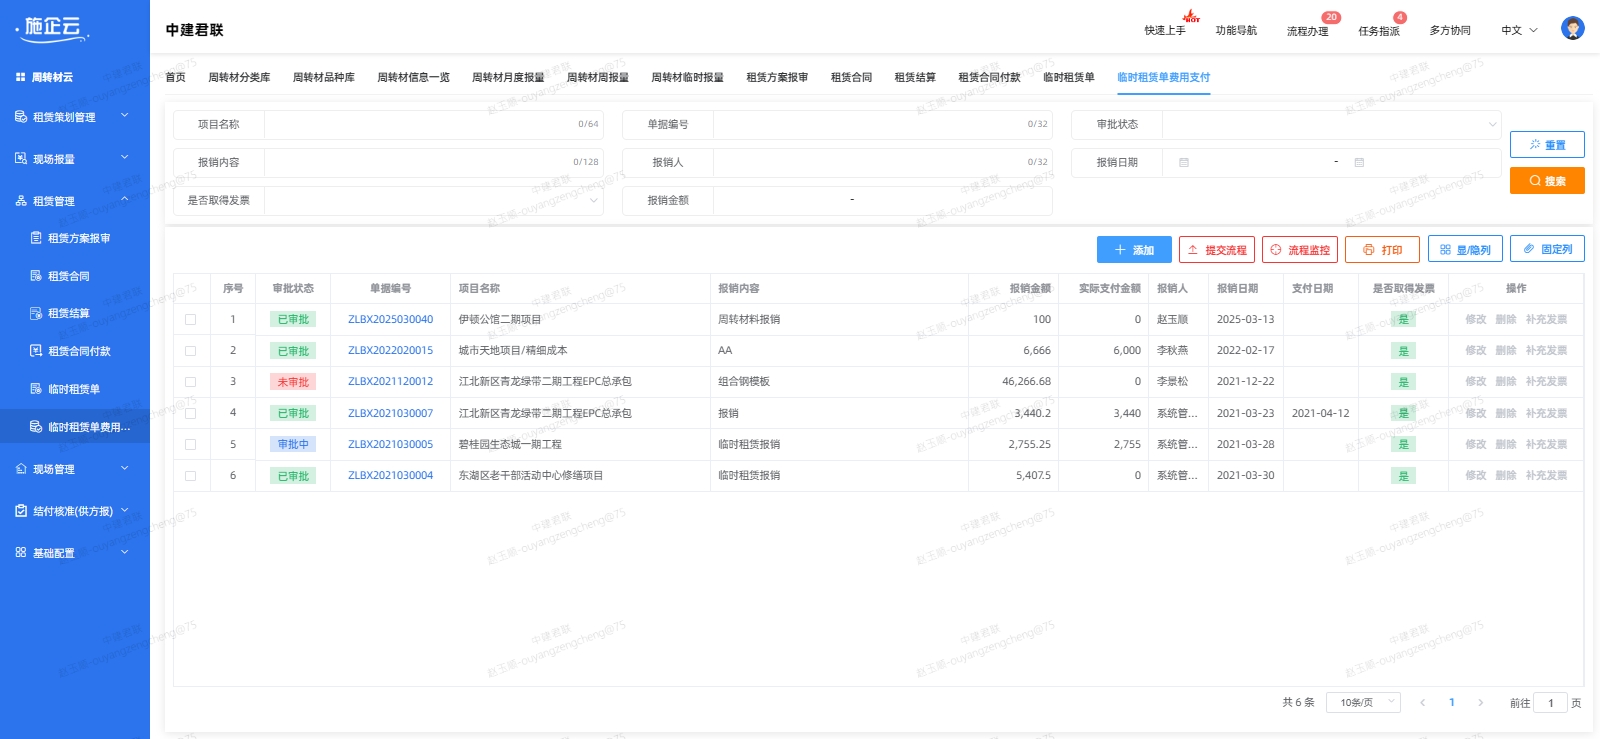Image resolution: width=1600 pixels, height=739 pixels.
Task: Click the calendar icon for 报销日期 start
Action: (x=1184, y=162)
